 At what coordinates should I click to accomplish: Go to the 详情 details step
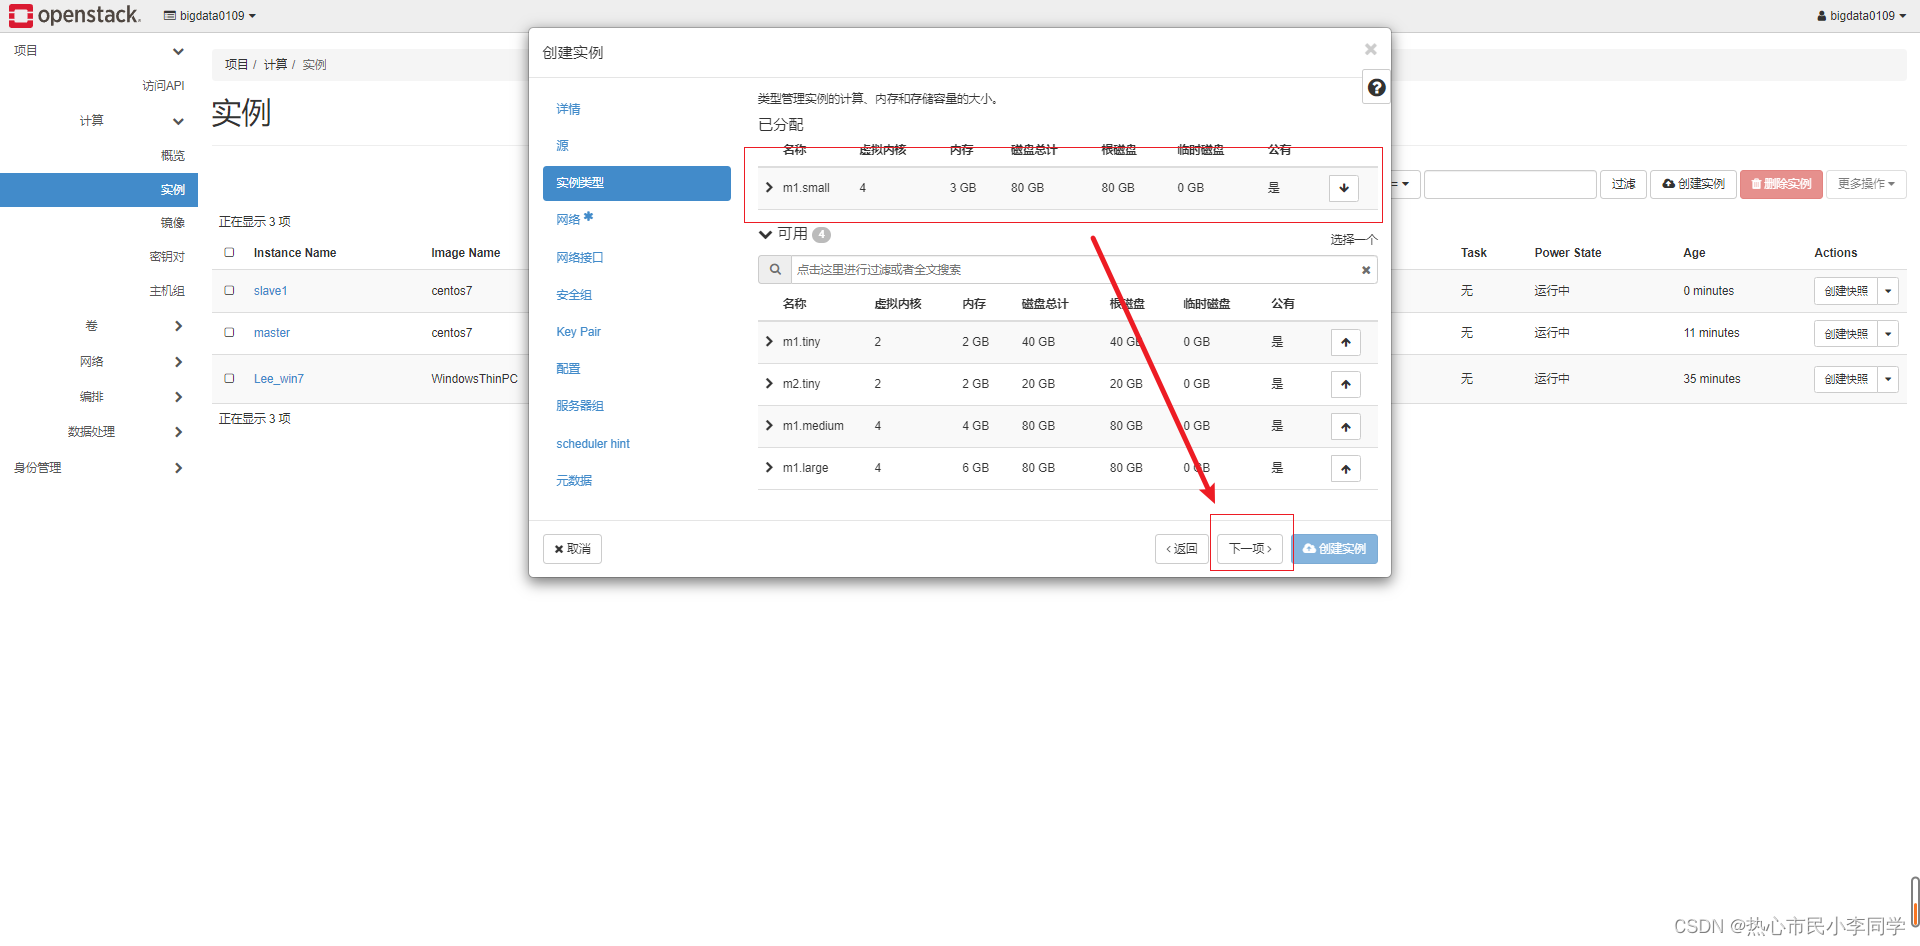pos(568,109)
